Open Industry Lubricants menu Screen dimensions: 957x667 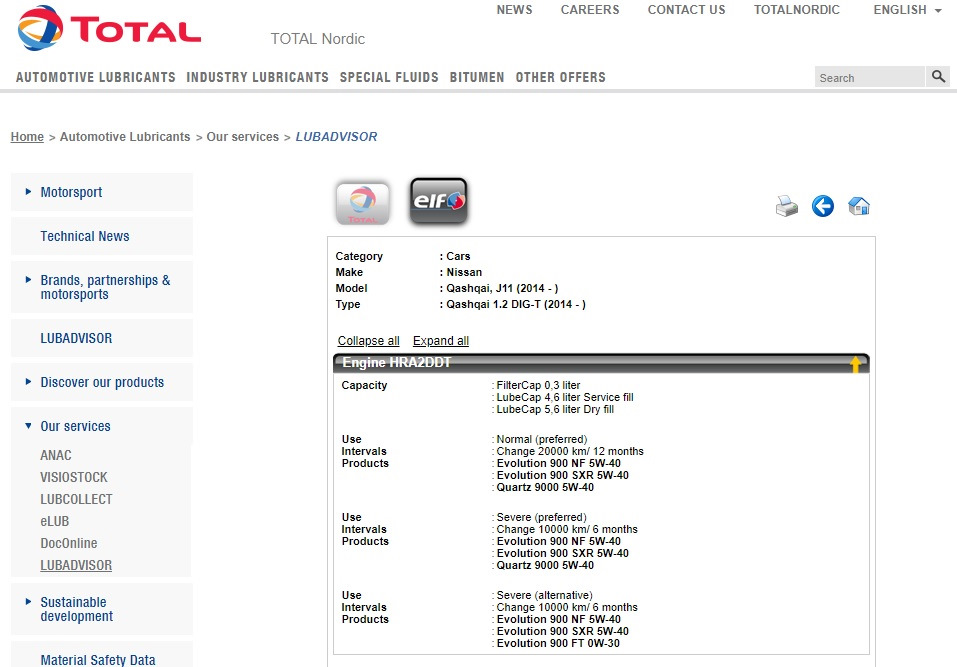[258, 78]
